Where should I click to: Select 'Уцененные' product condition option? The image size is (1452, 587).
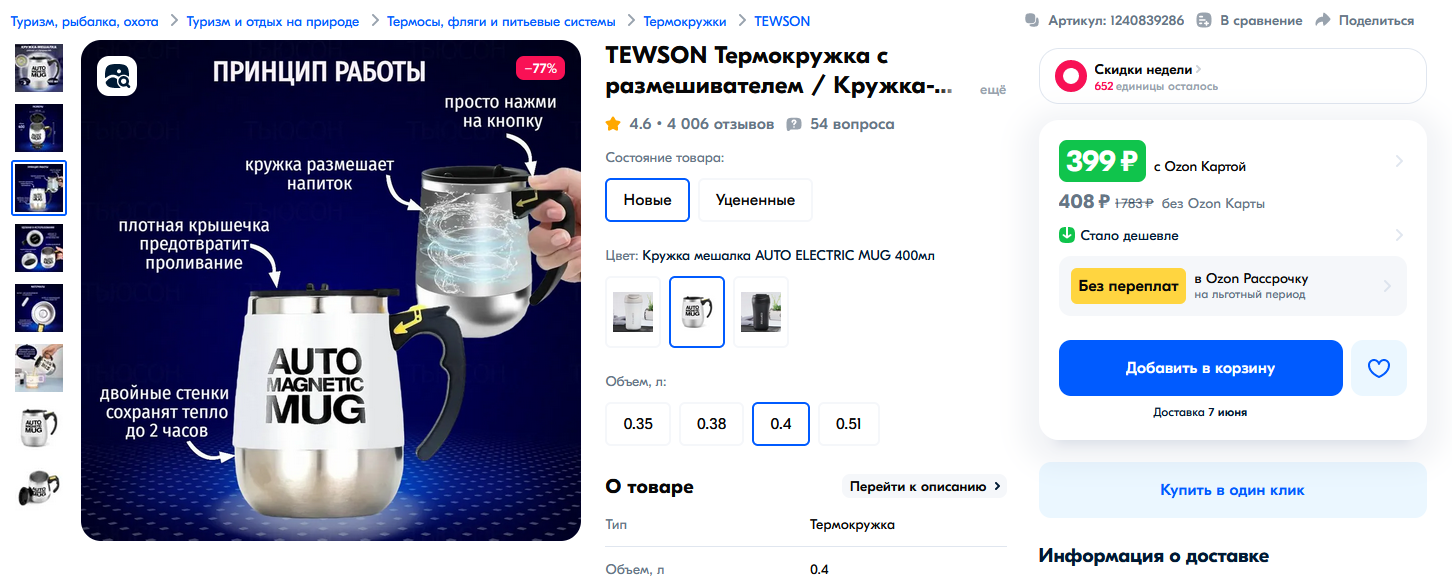(x=755, y=200)
